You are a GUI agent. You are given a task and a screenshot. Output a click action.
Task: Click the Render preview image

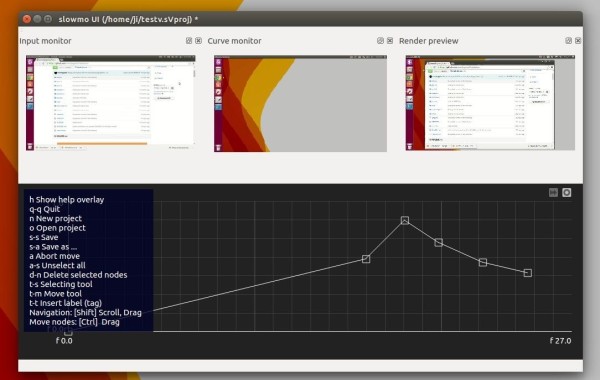tap(490, 103)
